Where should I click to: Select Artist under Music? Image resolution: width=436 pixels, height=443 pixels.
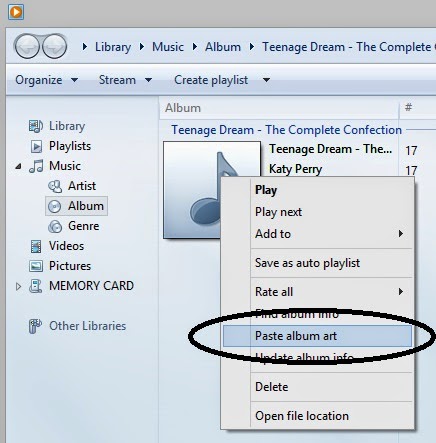click(x=82, y=186)
